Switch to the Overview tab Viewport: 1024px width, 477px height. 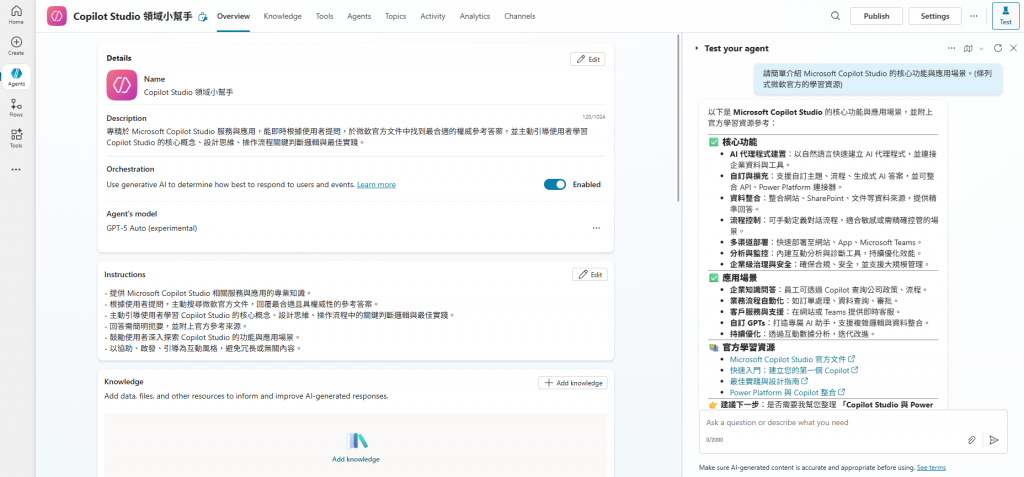233,16
